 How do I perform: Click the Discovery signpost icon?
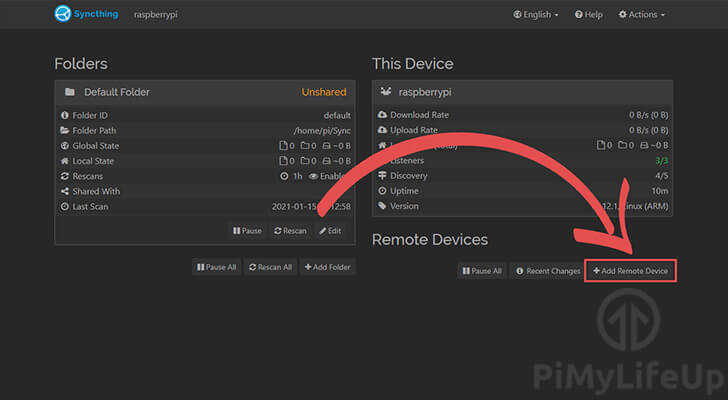pos(382,175)
